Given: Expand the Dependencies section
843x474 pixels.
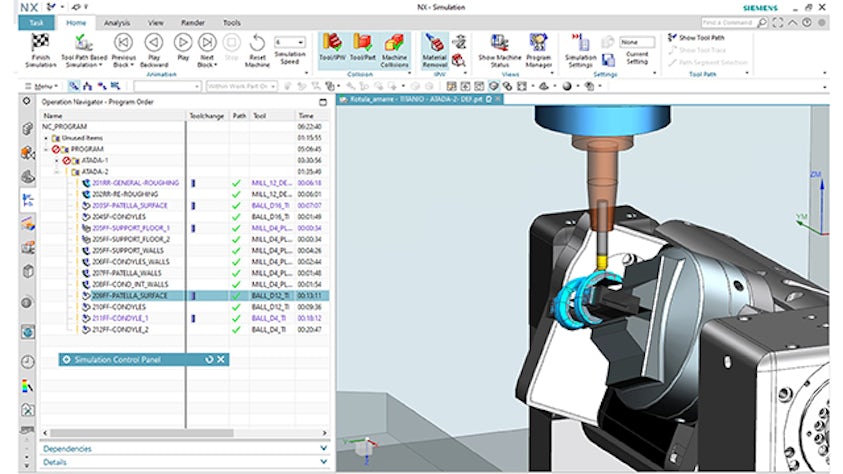Looking at the screenshot, I should pos(184,448).
